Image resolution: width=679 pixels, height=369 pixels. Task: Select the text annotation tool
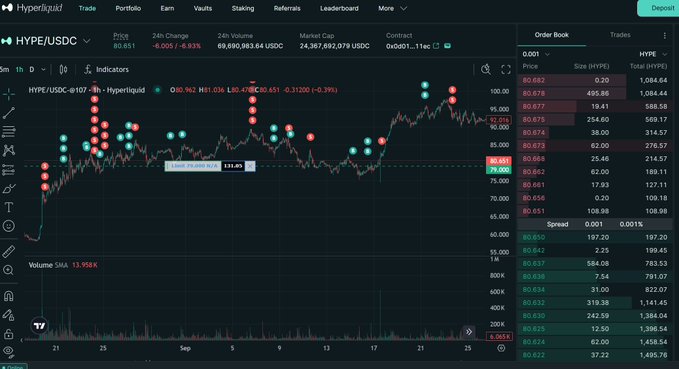tap(9, 207)
